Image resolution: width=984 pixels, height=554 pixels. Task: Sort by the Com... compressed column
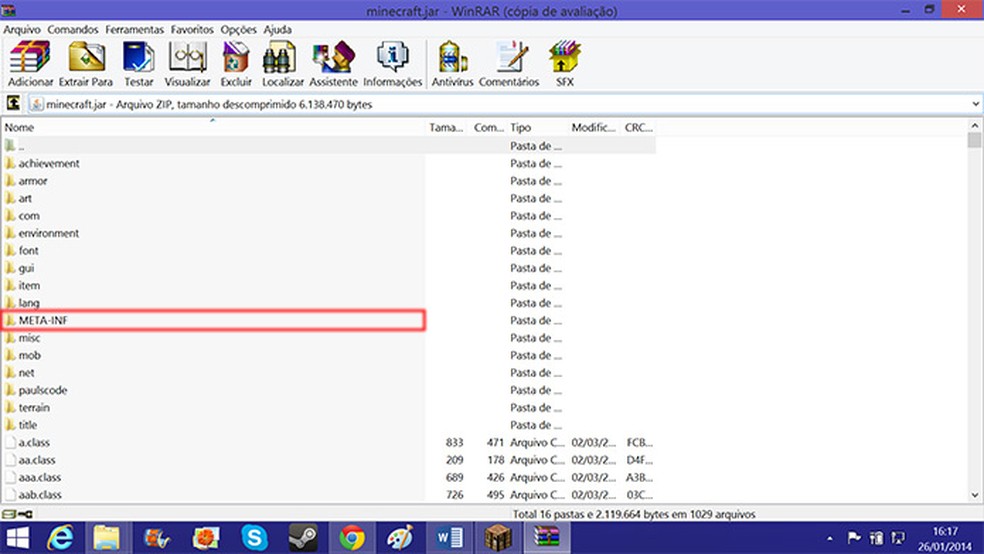(x=488, y=127)
